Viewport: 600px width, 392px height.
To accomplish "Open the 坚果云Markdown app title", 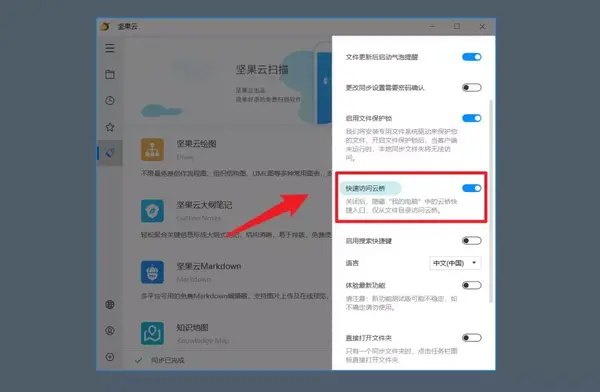I will pos(209,266).
